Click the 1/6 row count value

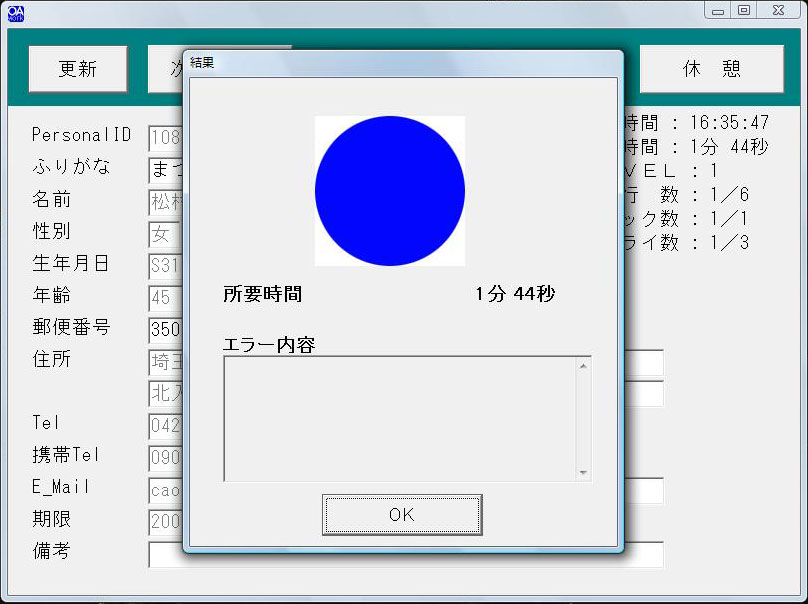pos(730,195)
